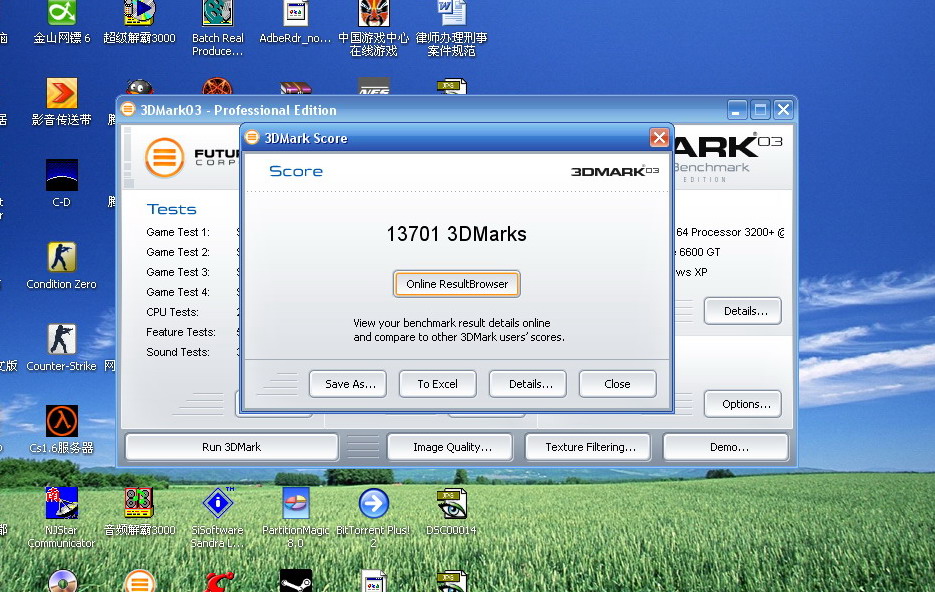Open Options... in the 3DMark03 window
This screenshot has width=935, height=592.
click(x=743, y=404)
